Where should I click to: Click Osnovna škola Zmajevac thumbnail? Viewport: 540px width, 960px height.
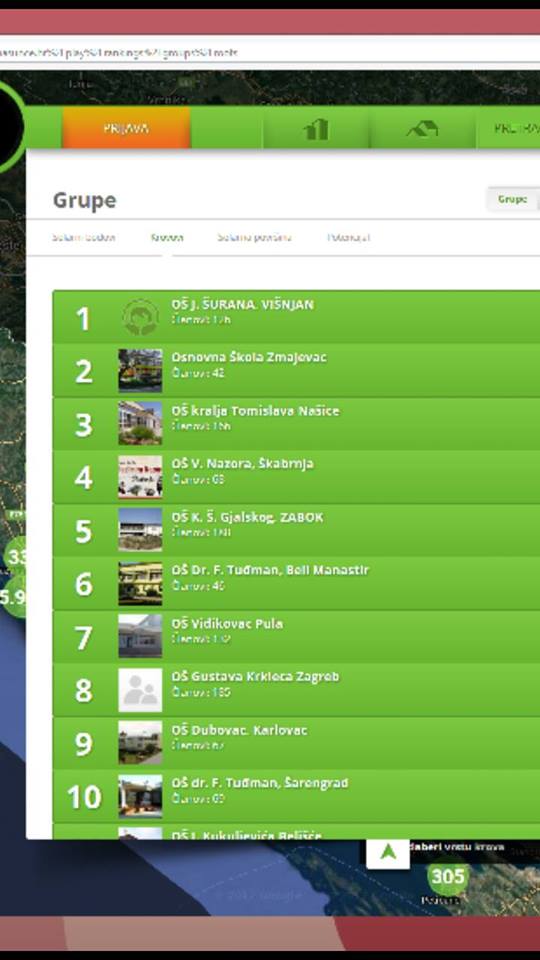click(x=140, y=370)
